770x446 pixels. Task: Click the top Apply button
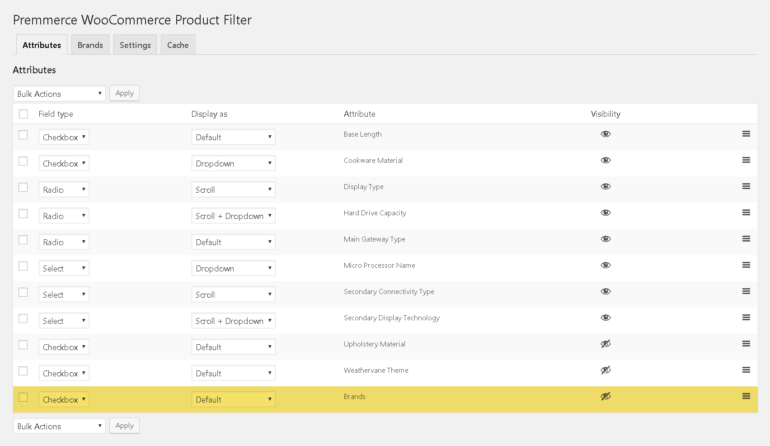[x=124, y=93]
